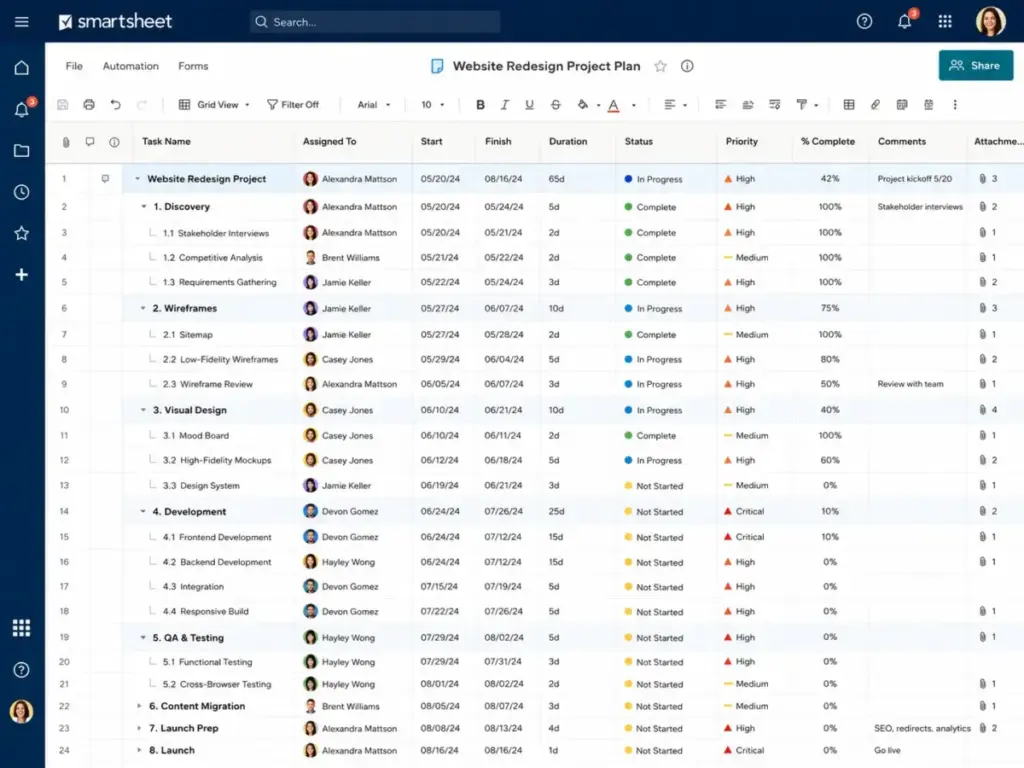The height and width of the screenshot is (768, 1024).
Task: Click the redo arrow icon
Action: tap(142, 104)
